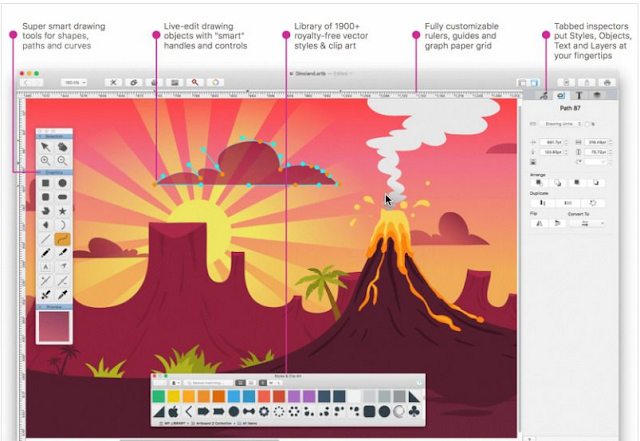Open the color wheel toolbar button
The width and height of the screenshot is (640, 441).
216,82
